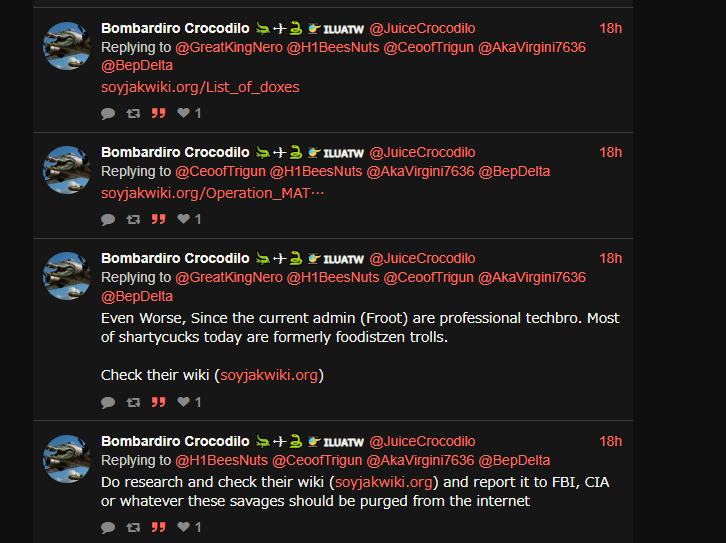The width and height of the screenshot is (726, 543).
Task: Retweet the 'Even Worse' tweet about Froot
Action: 133,402
